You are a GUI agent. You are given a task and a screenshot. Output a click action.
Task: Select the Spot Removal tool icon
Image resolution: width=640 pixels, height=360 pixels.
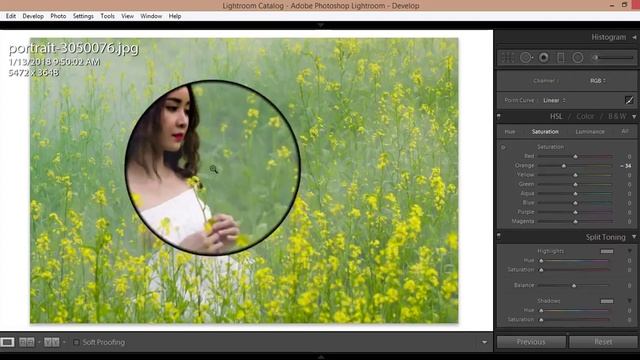click(x=526, y=58)
